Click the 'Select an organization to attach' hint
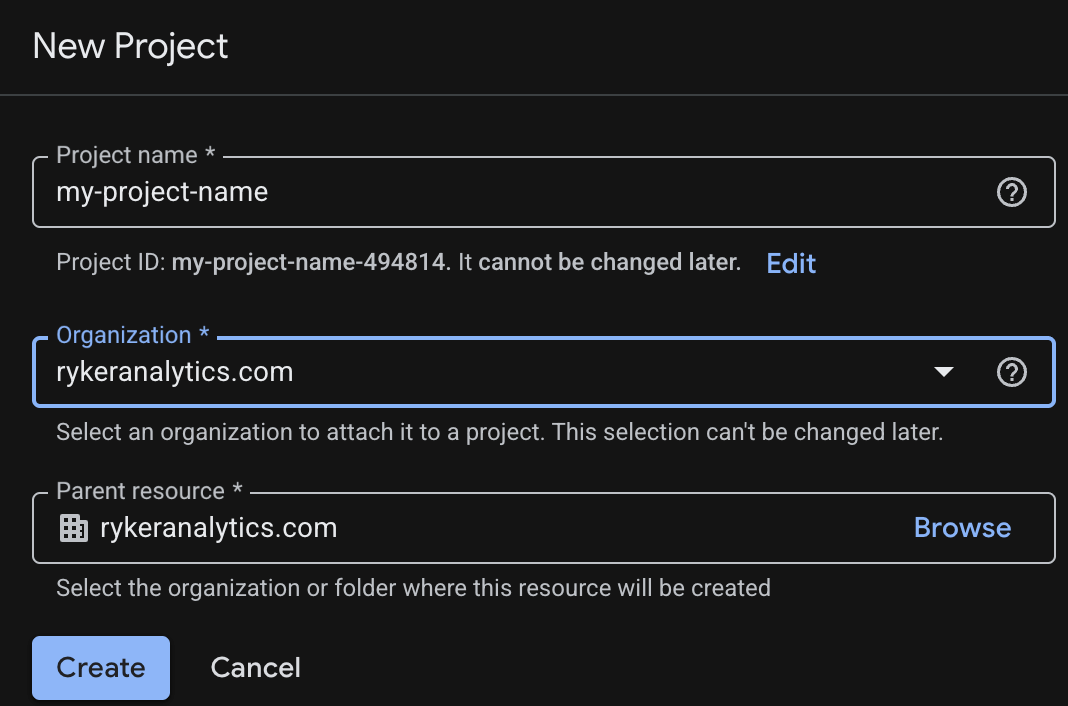The image size is (1068, 706). pos(499,432)
